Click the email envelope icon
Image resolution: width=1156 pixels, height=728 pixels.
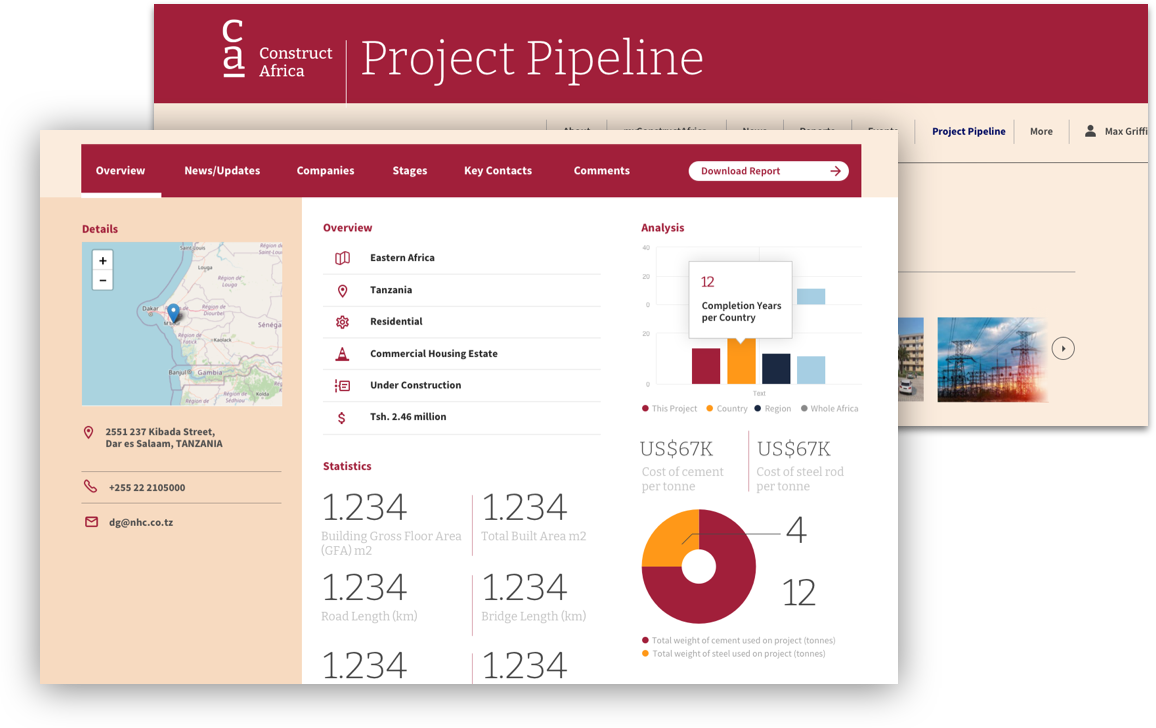[91, 522]
